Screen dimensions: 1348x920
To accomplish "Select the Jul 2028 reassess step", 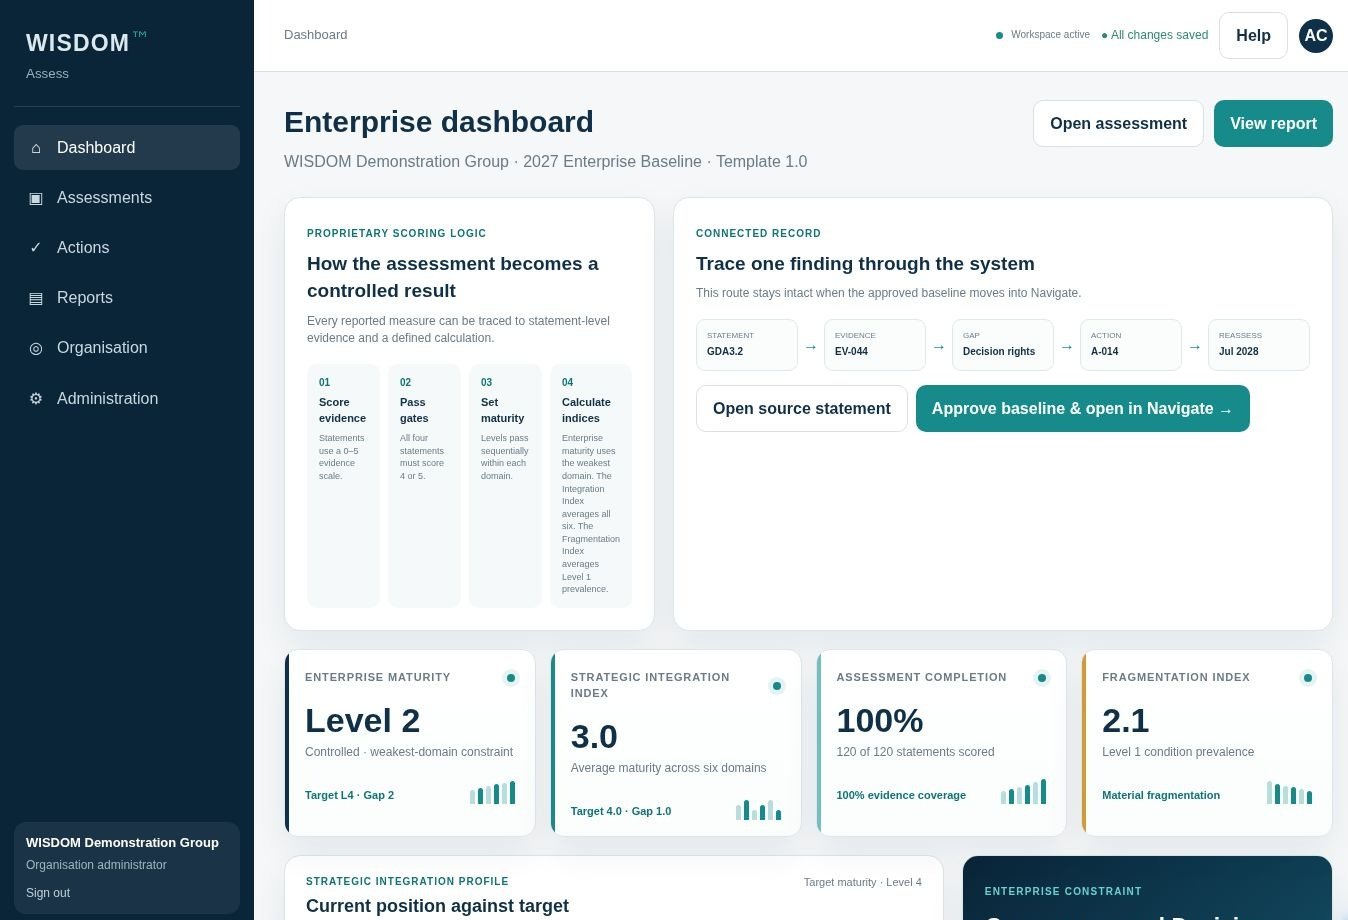I will [x=1259, y=345].
